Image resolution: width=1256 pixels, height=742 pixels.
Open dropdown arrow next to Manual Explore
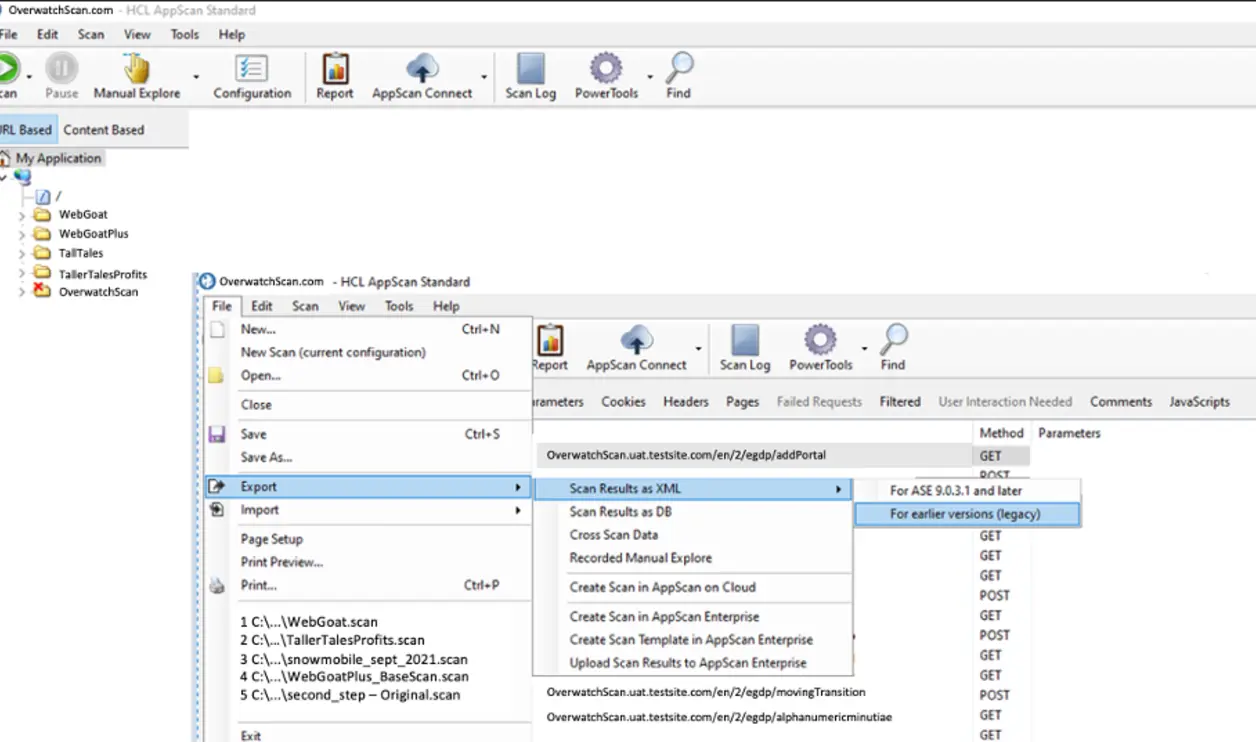pyautogui.click(x=196, y=77)
